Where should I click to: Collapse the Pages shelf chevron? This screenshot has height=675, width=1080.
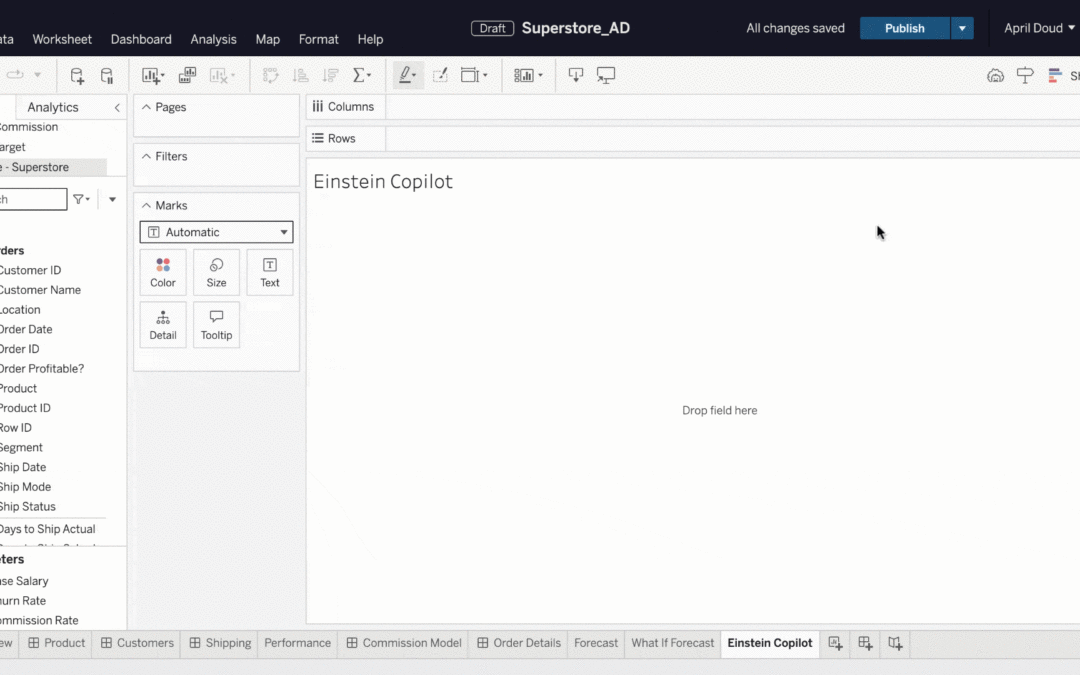pyautogui.click(x=146, y=107)
